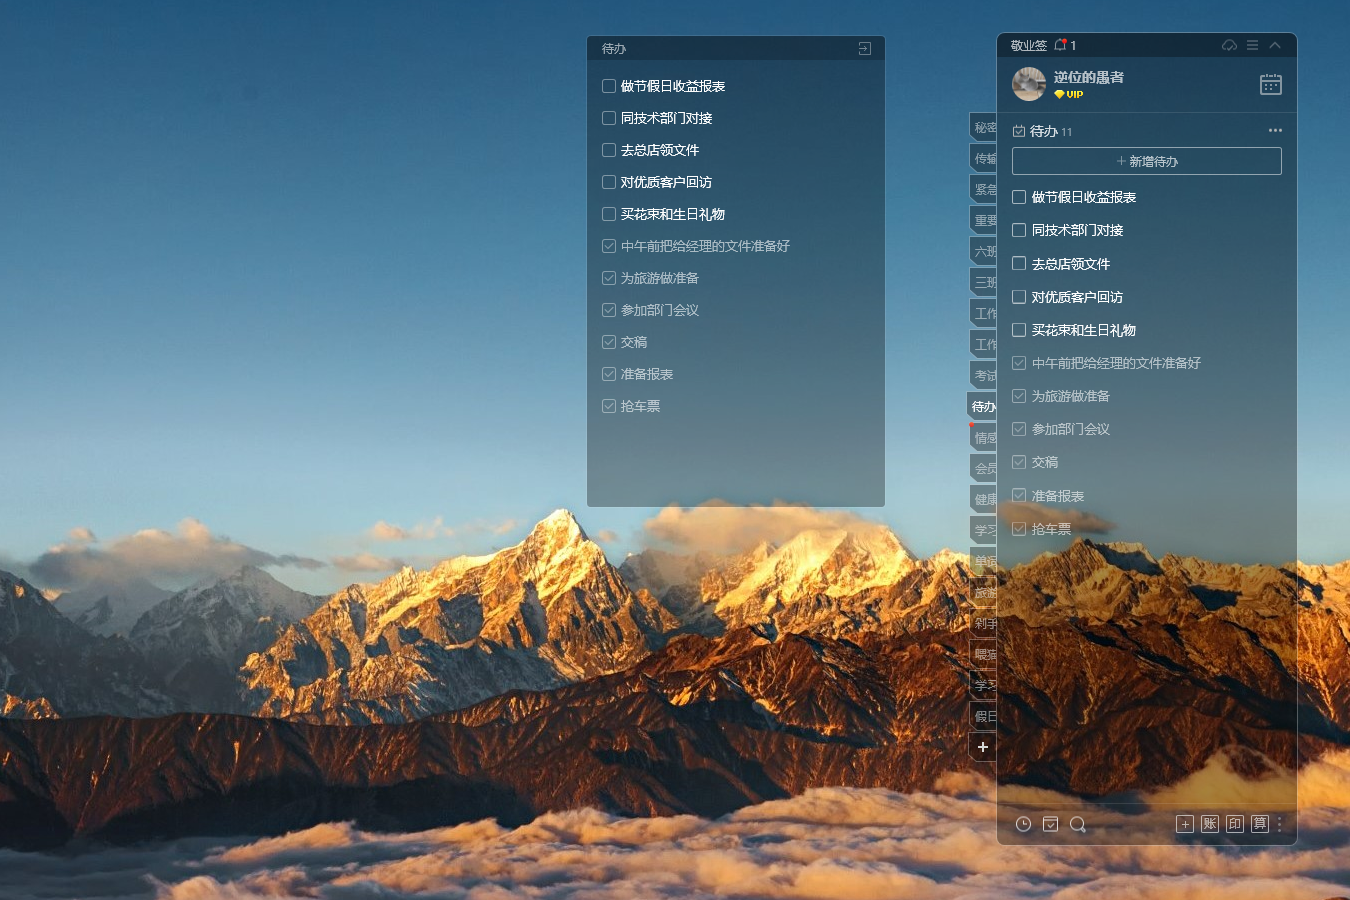
Task: Check 买花束和生日礼物 in the 敬业签 panel
Action: [1019, 330]
